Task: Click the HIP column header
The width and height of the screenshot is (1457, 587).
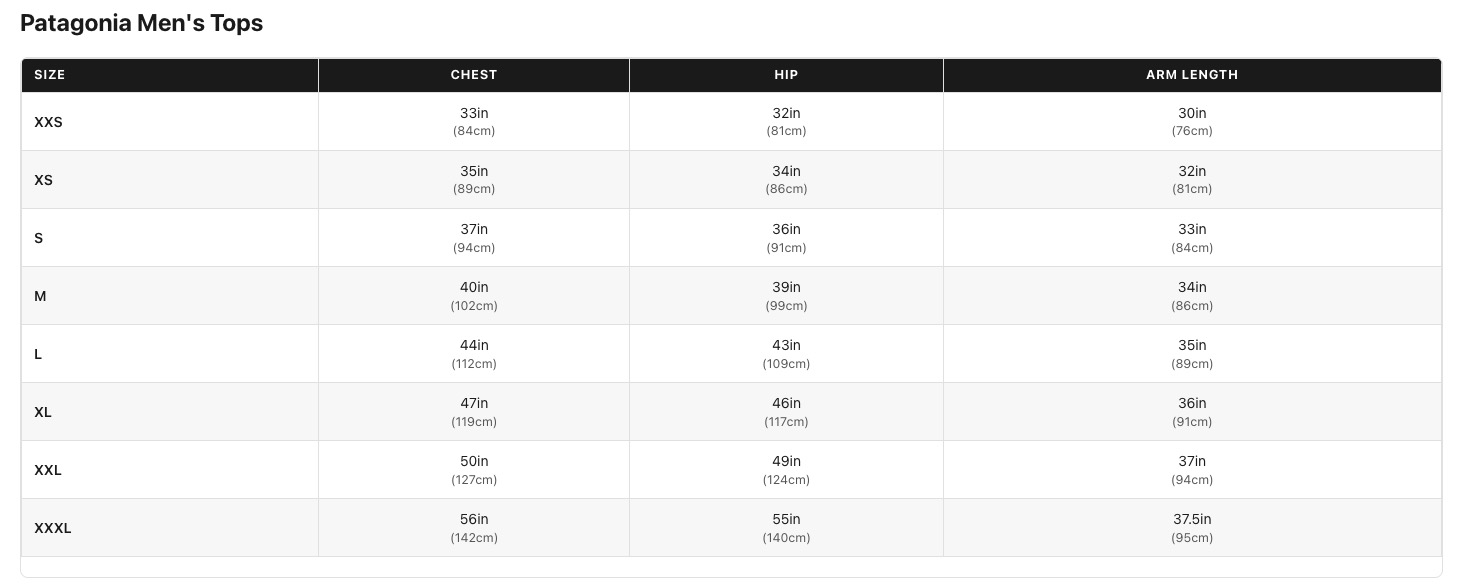Action: 786,75
